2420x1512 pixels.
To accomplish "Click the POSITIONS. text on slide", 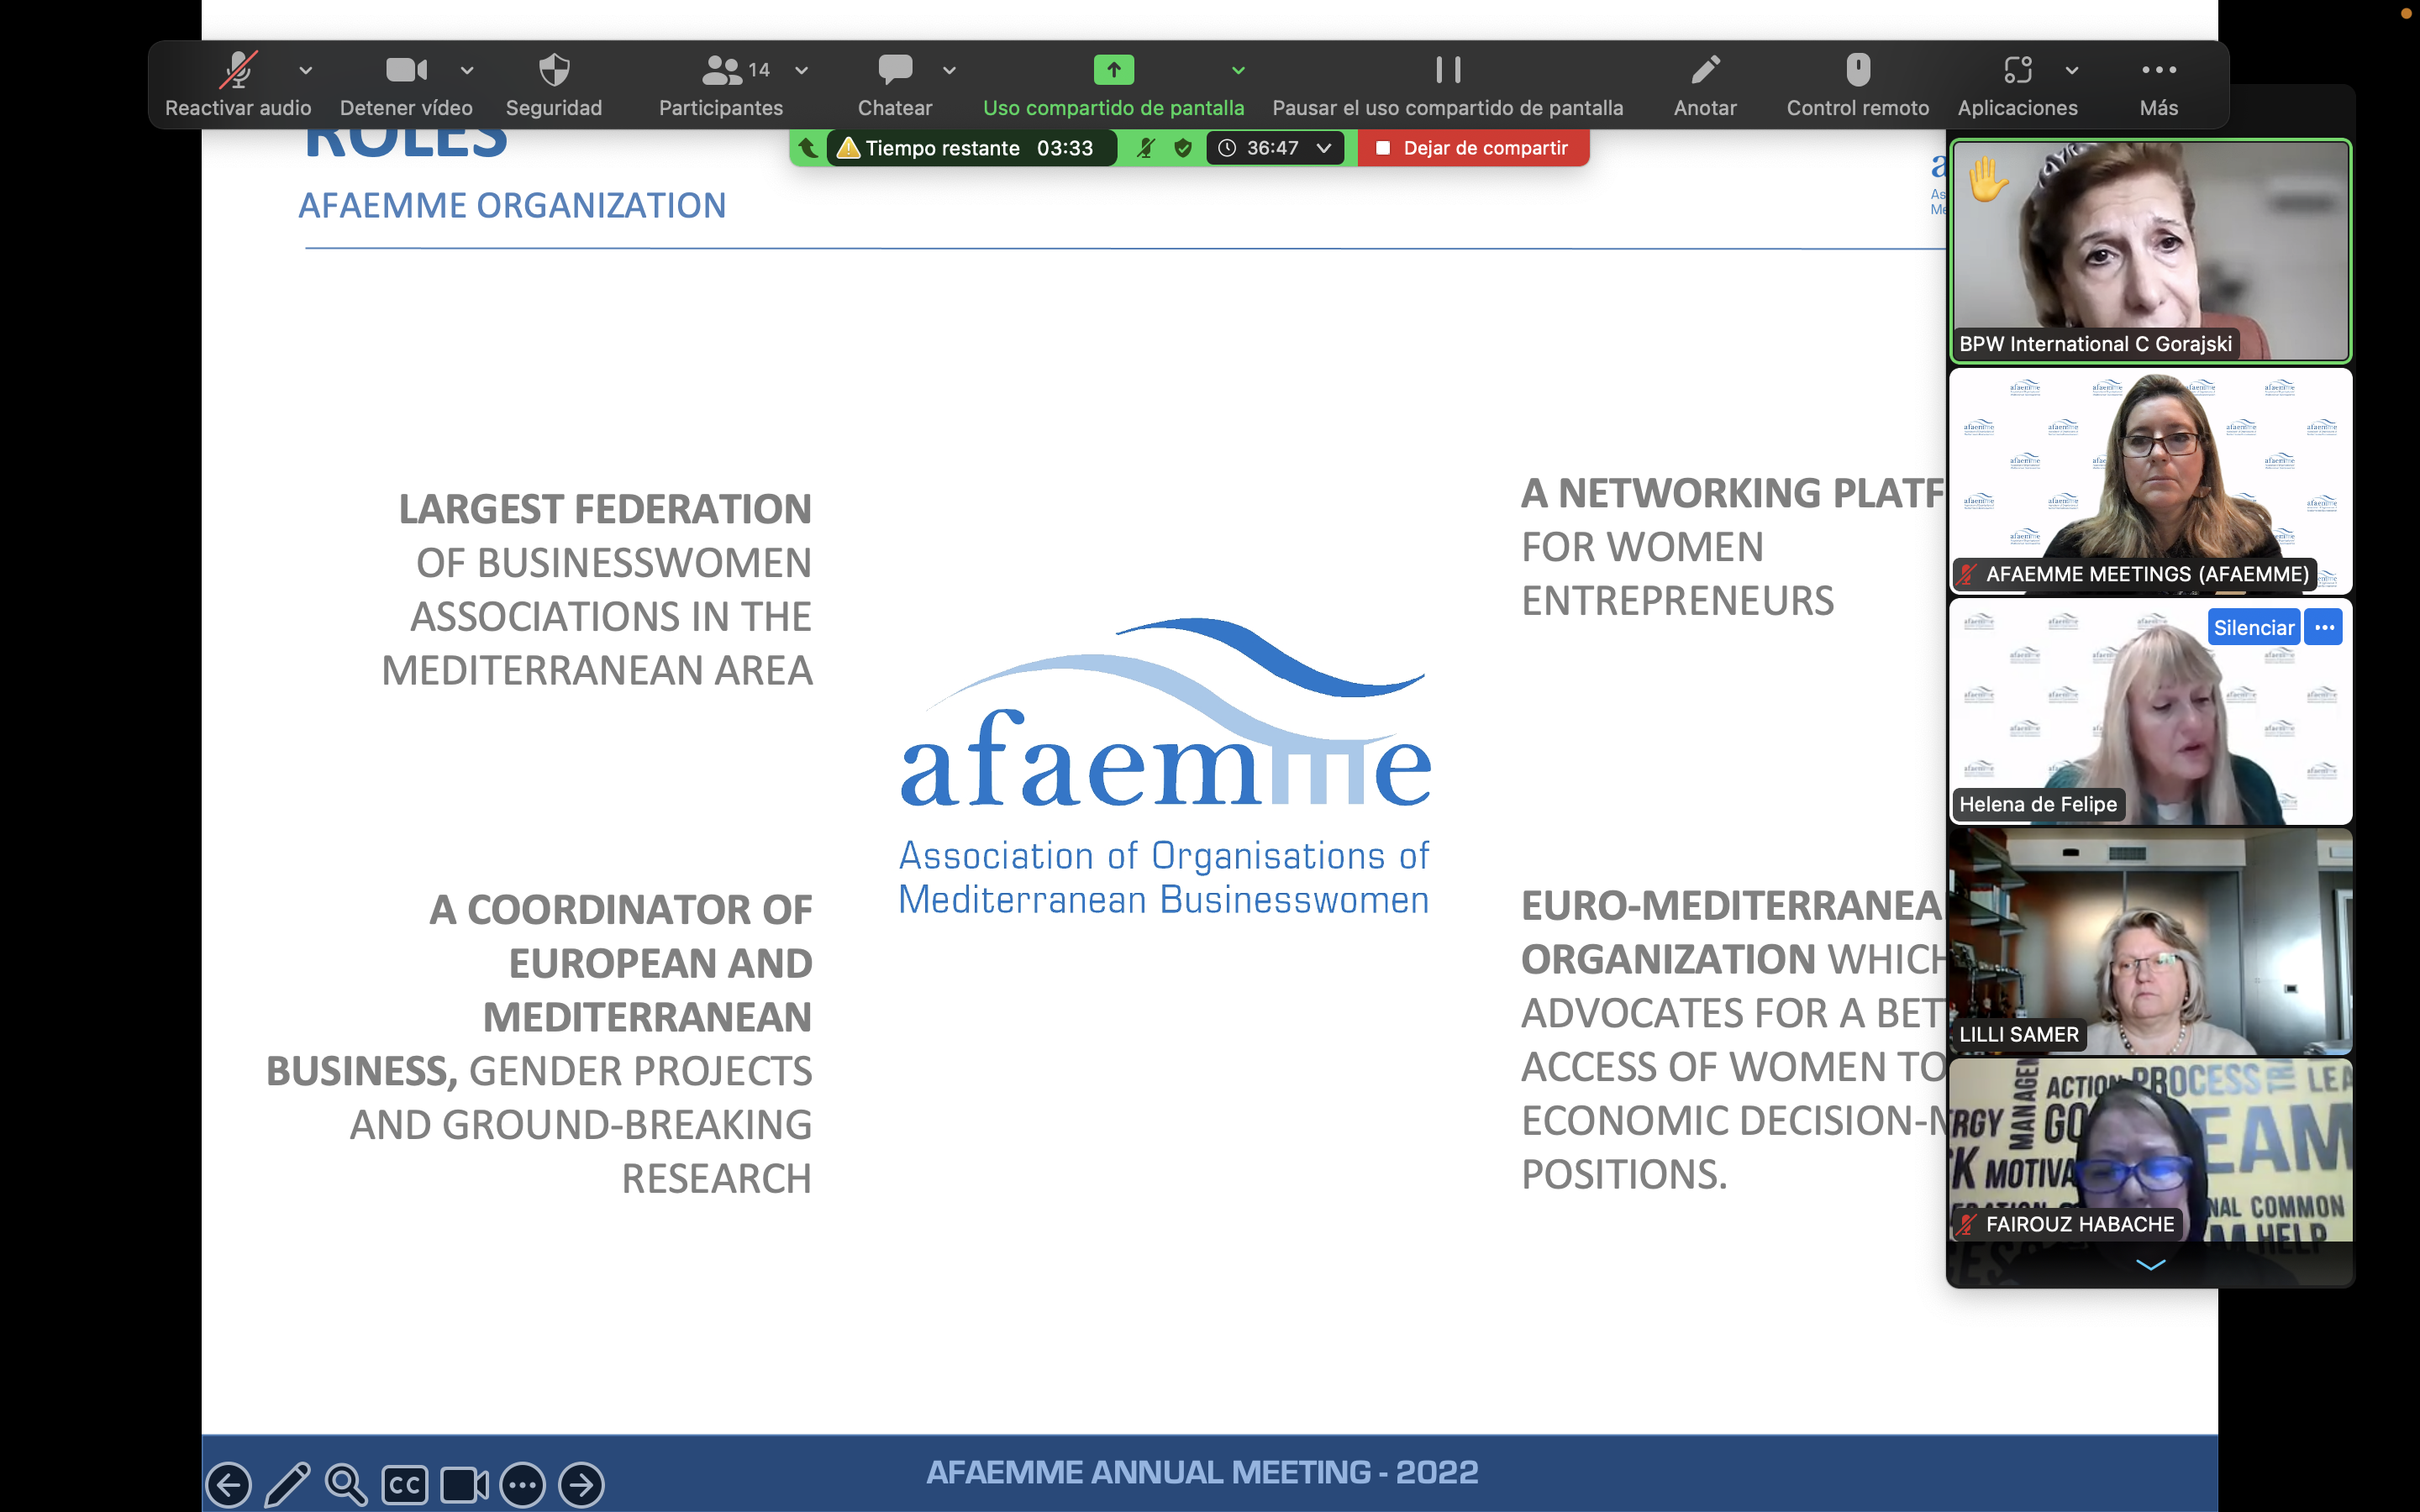I will click(x=1624, y=1175).
